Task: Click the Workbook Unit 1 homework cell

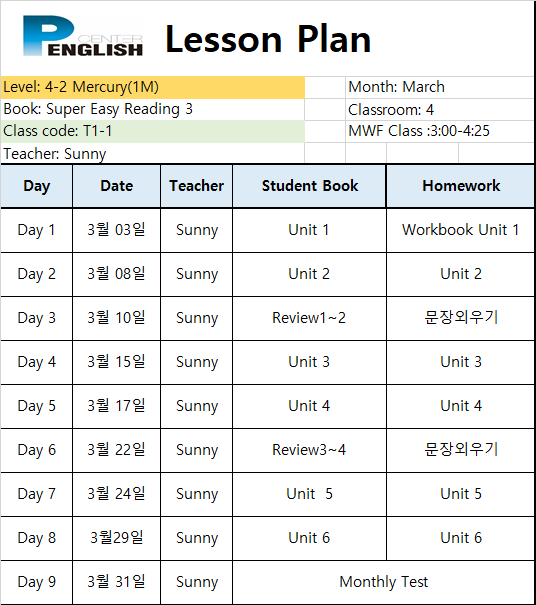Action: pyautogui.click(x=460, y=230)
